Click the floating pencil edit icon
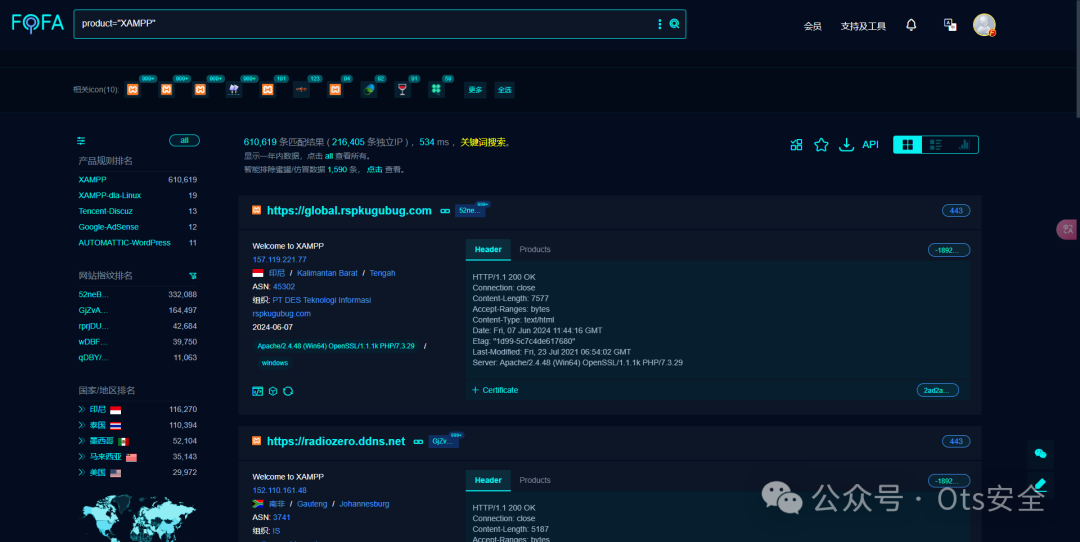1080x542 pixels. 1041,484
